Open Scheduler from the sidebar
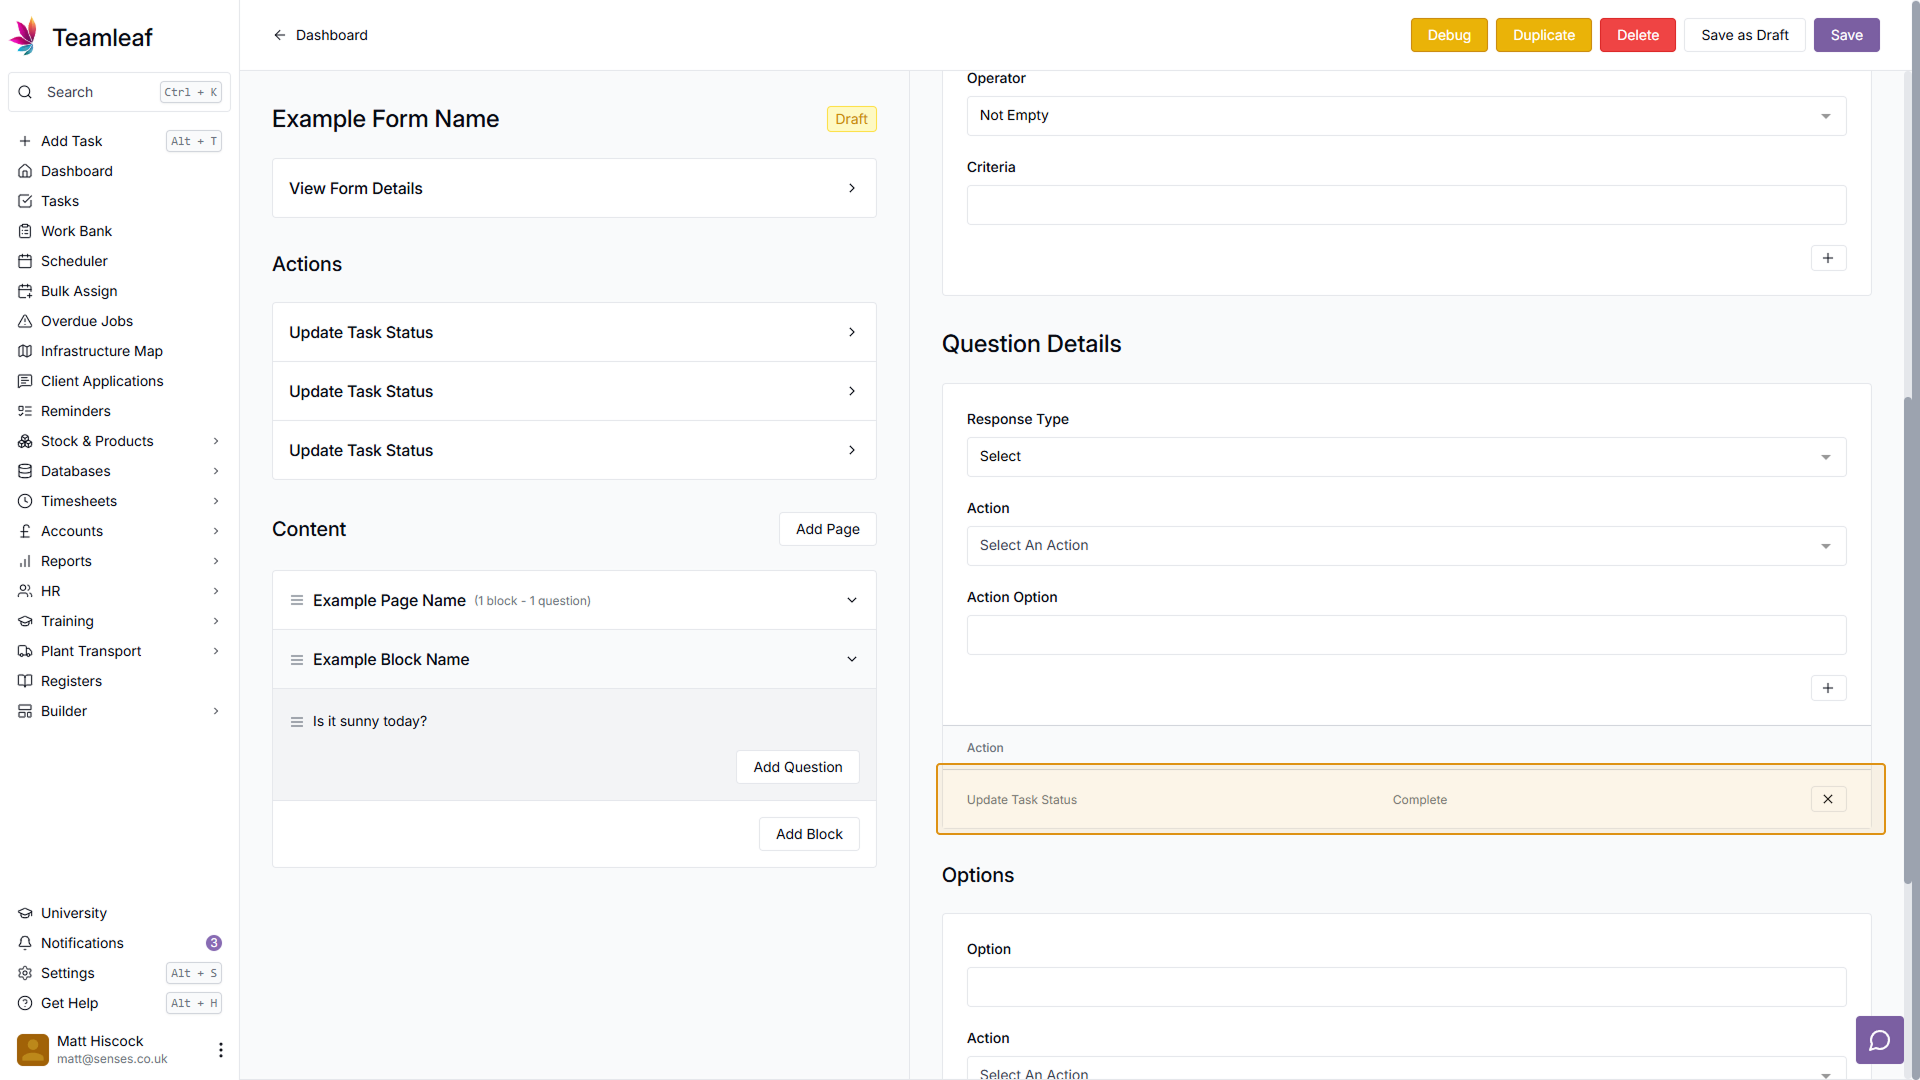1920x1080 pixels. 74,261
